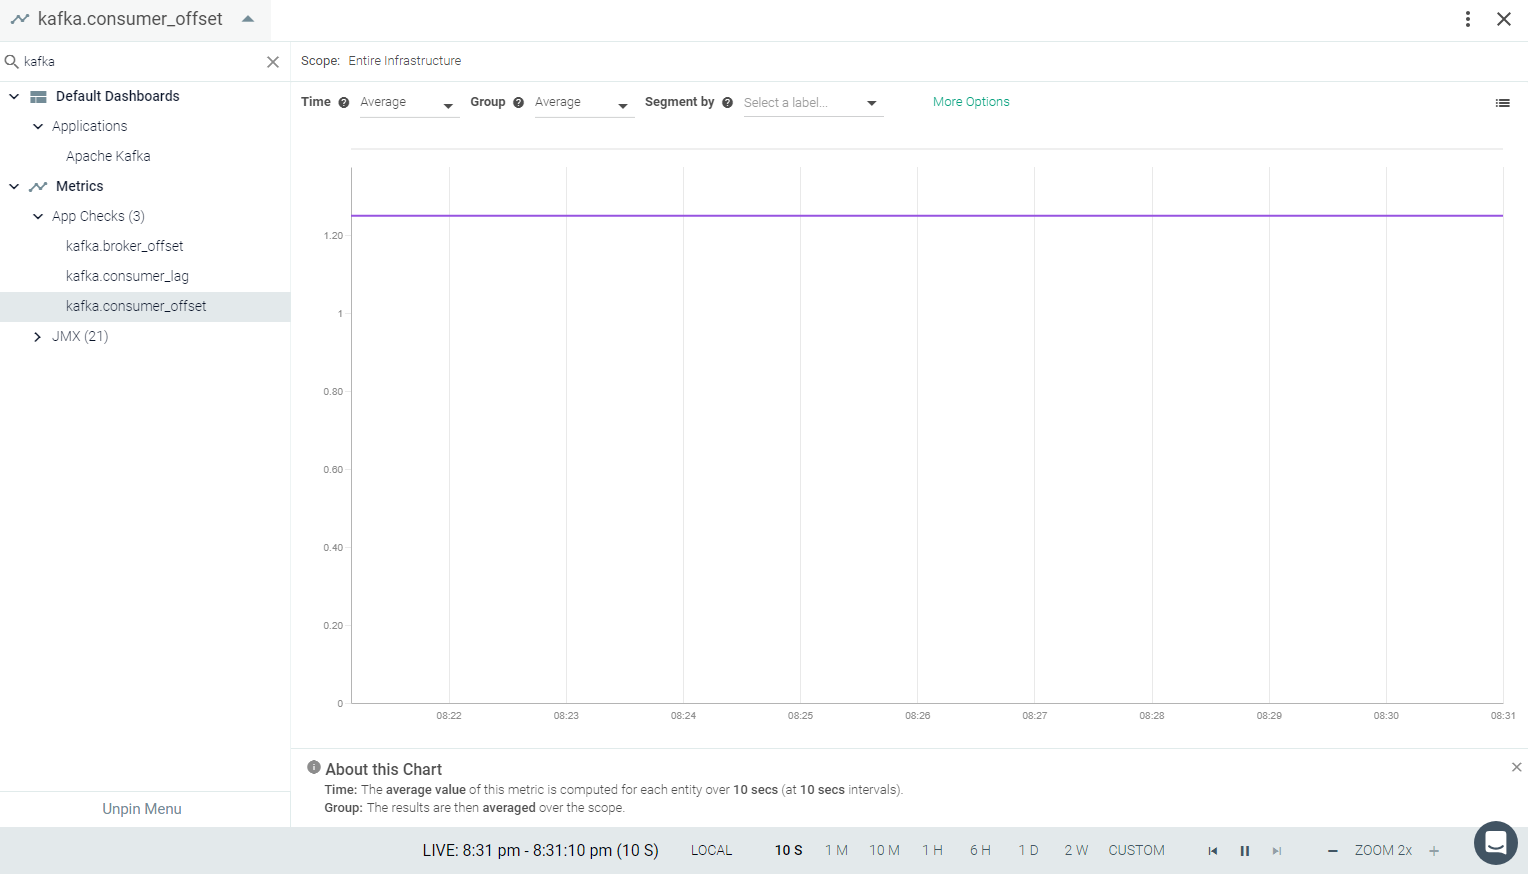
Task: Click the Time help question icon
Action: point(344,103)
